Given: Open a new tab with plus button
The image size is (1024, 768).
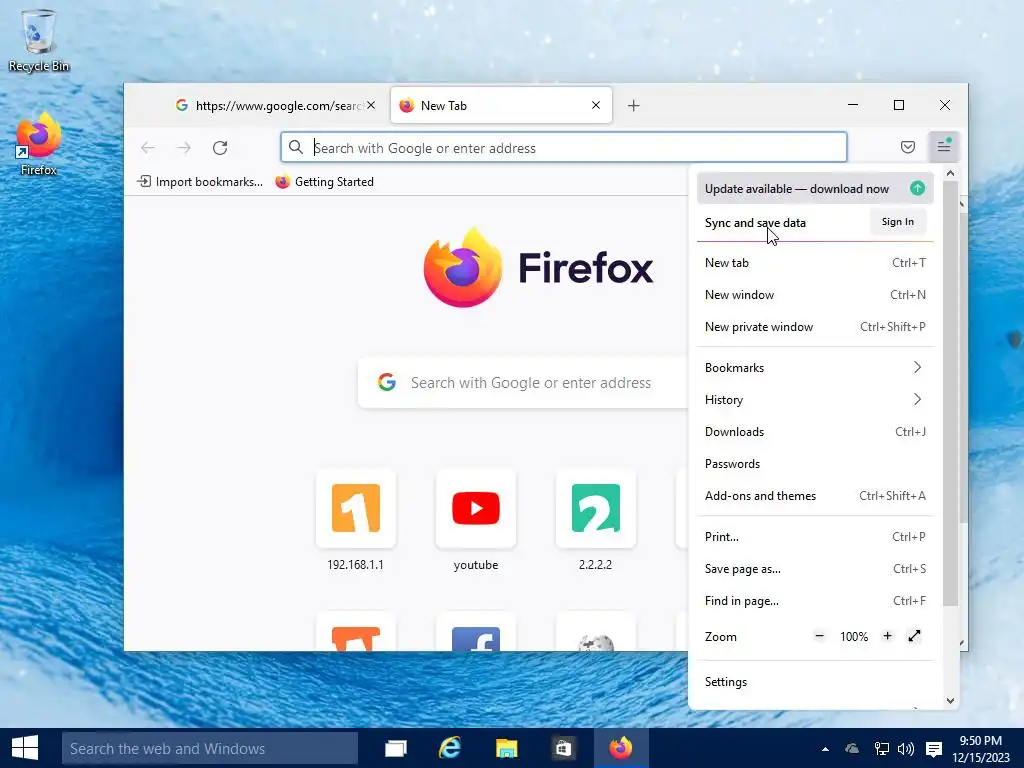Looking at the screenshot, I should click(x=633, y=105).
